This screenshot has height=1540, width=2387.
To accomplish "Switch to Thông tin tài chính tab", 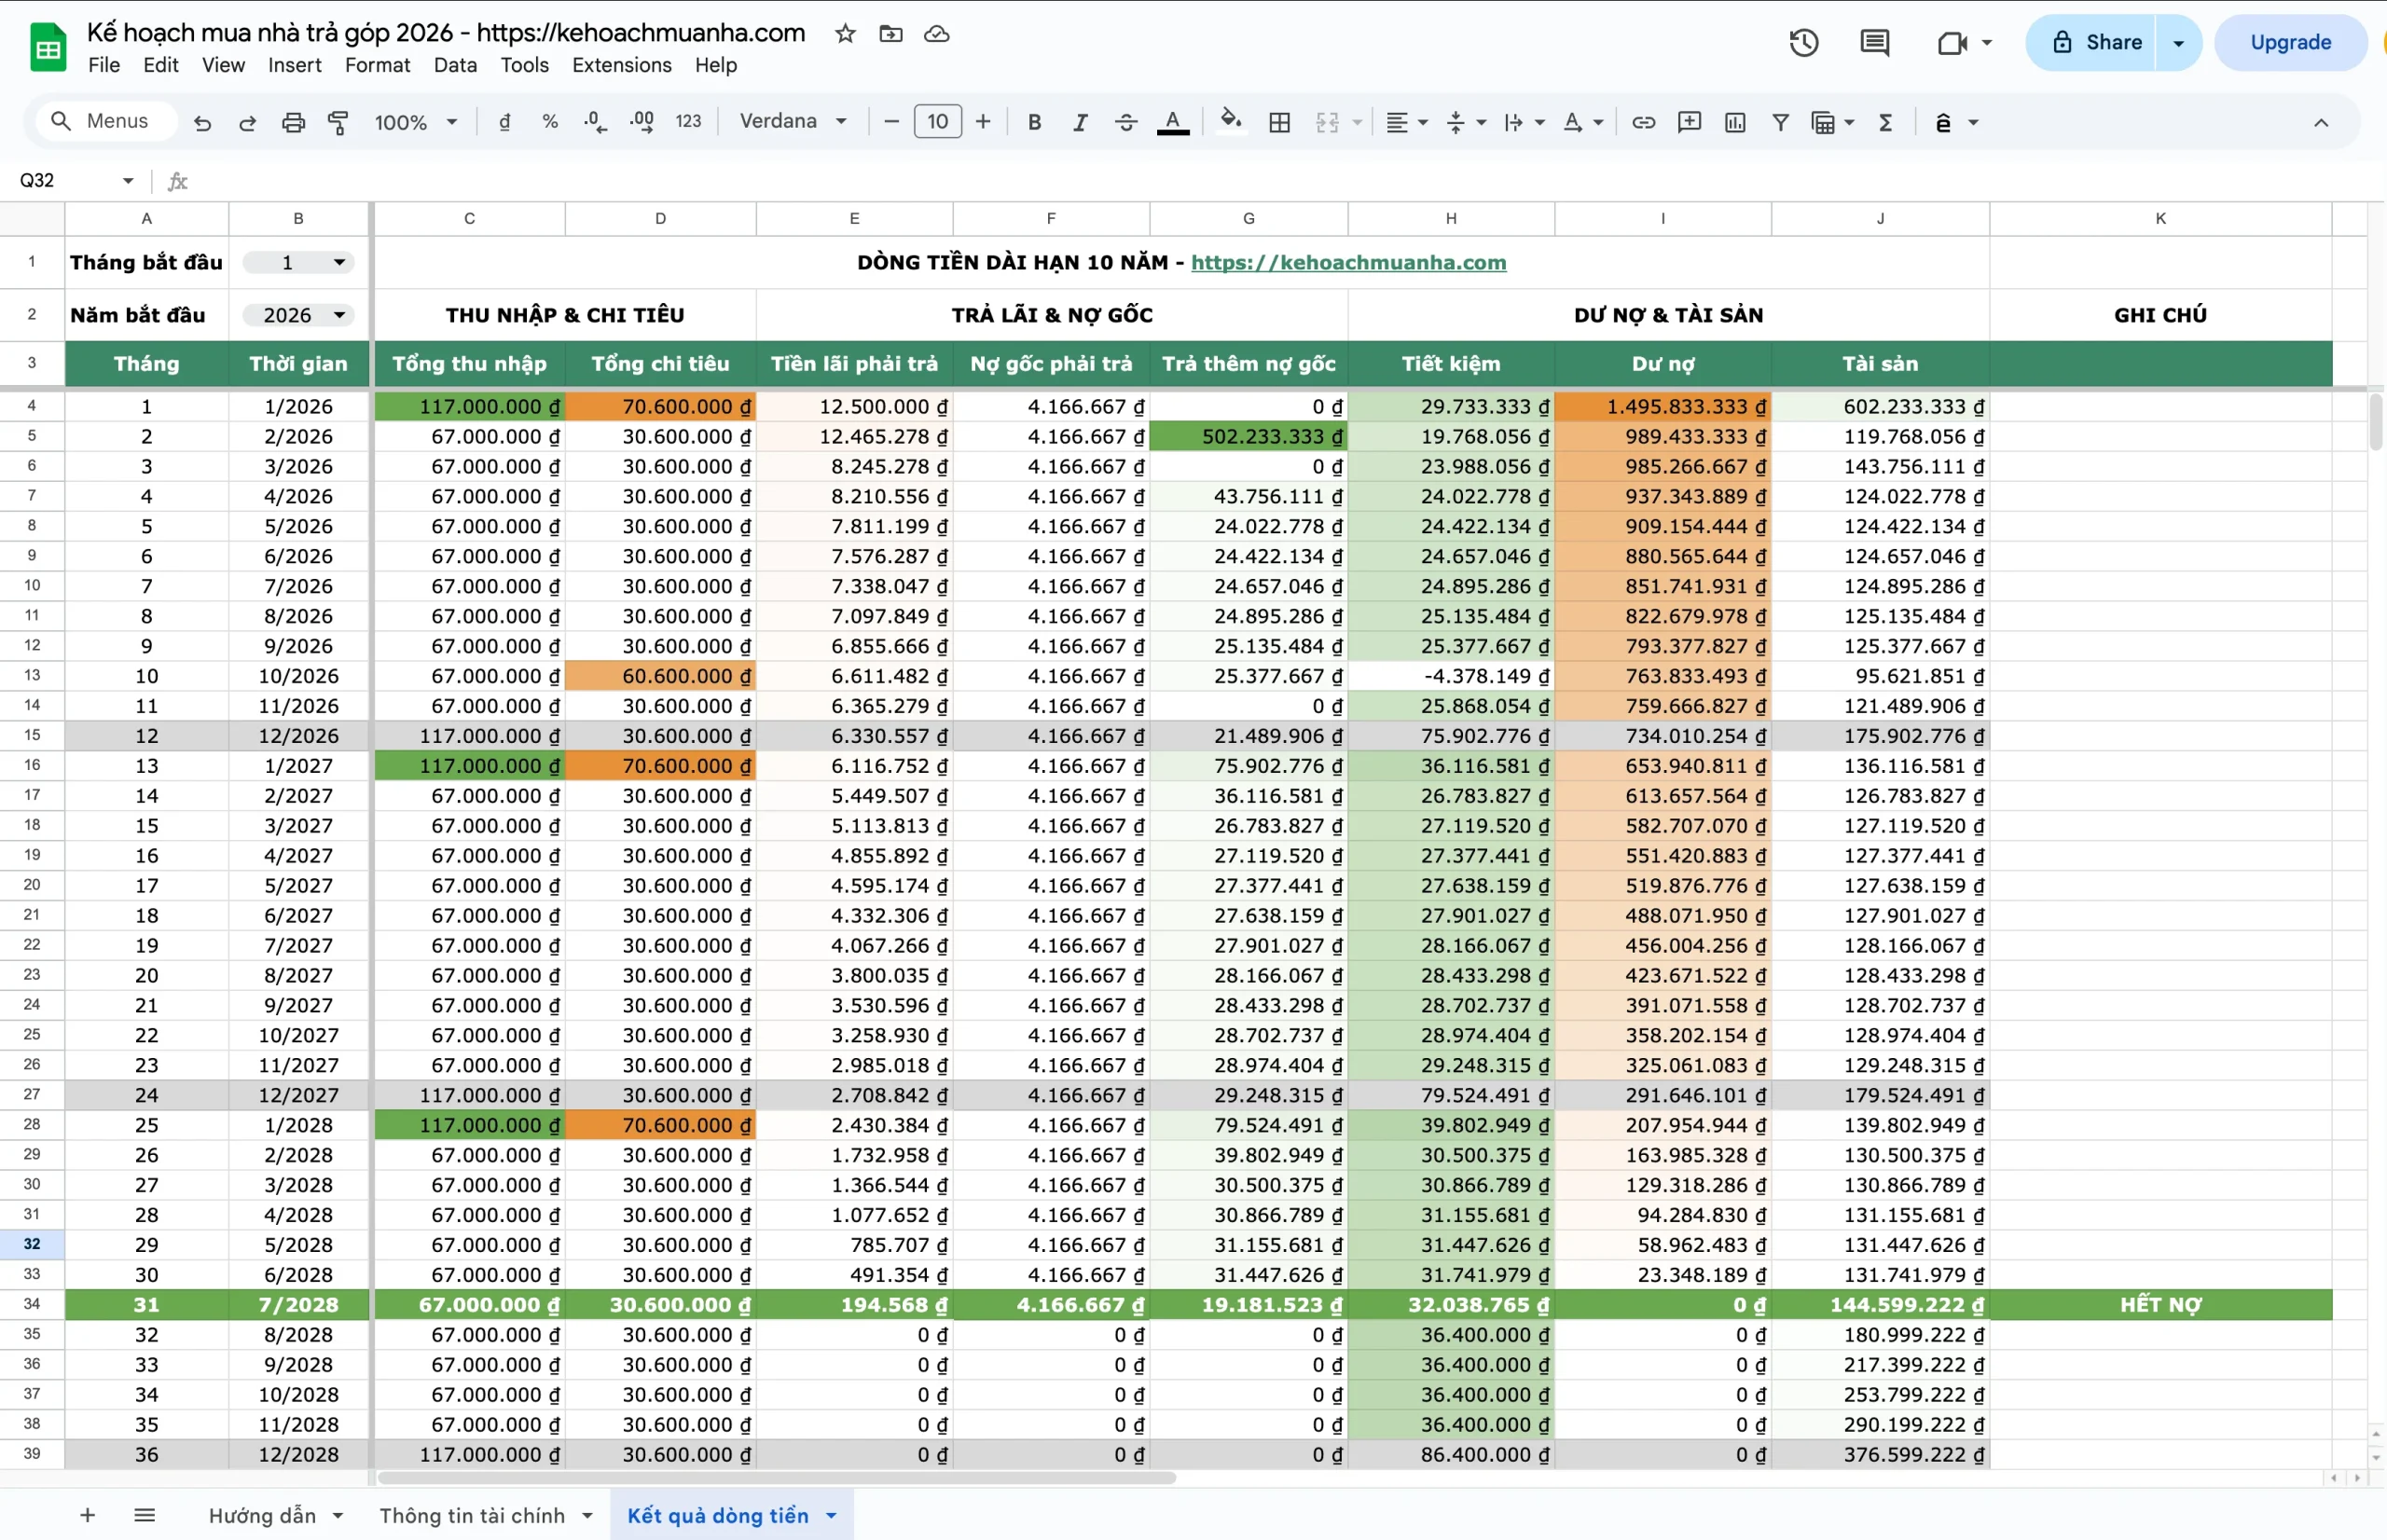I will pos(472,1515).
